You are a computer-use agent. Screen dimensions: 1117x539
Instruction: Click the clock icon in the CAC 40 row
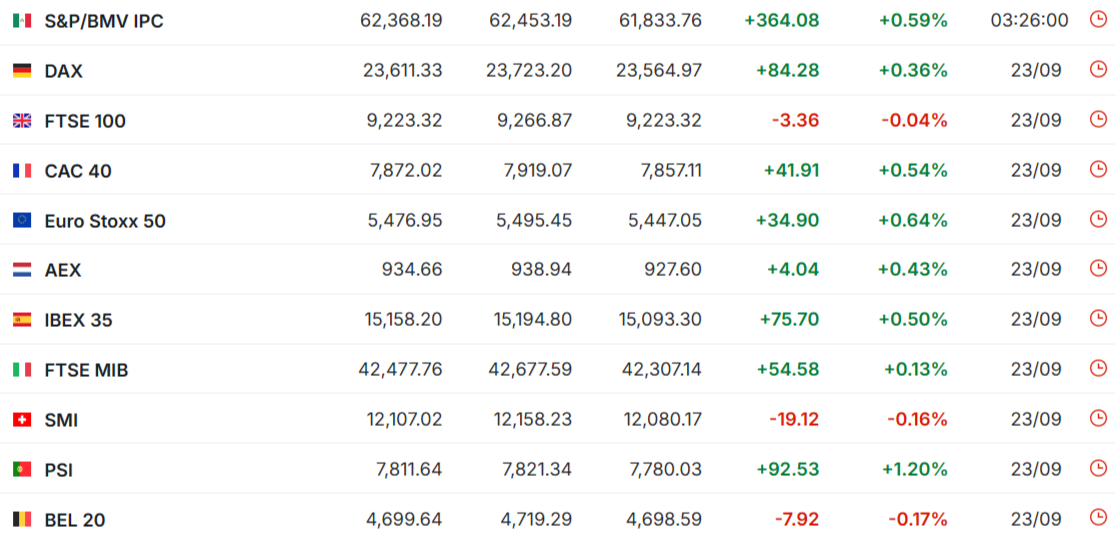pyautogui.click(x=1098, y=169)
